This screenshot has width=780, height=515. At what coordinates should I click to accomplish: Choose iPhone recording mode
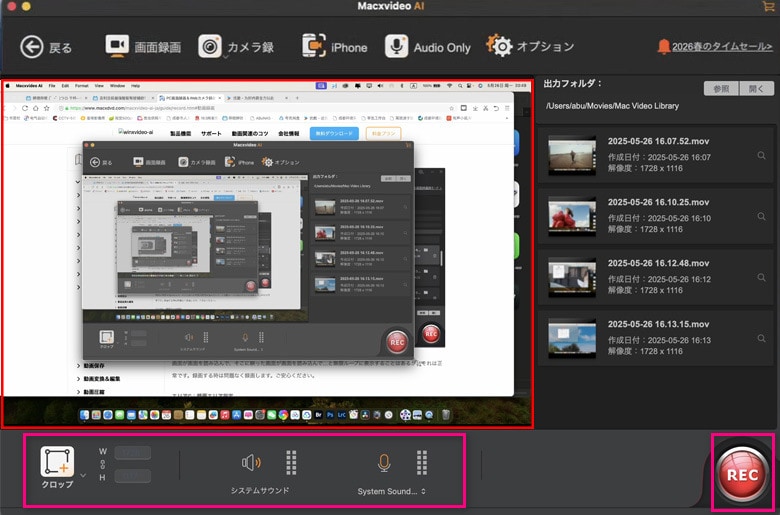(334, 47)
